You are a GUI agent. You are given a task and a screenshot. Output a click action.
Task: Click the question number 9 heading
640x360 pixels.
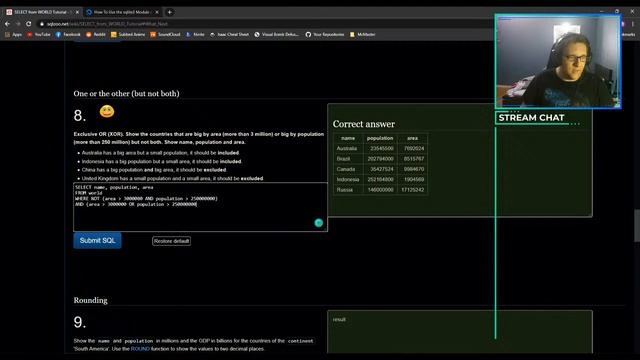pos(80,322)
